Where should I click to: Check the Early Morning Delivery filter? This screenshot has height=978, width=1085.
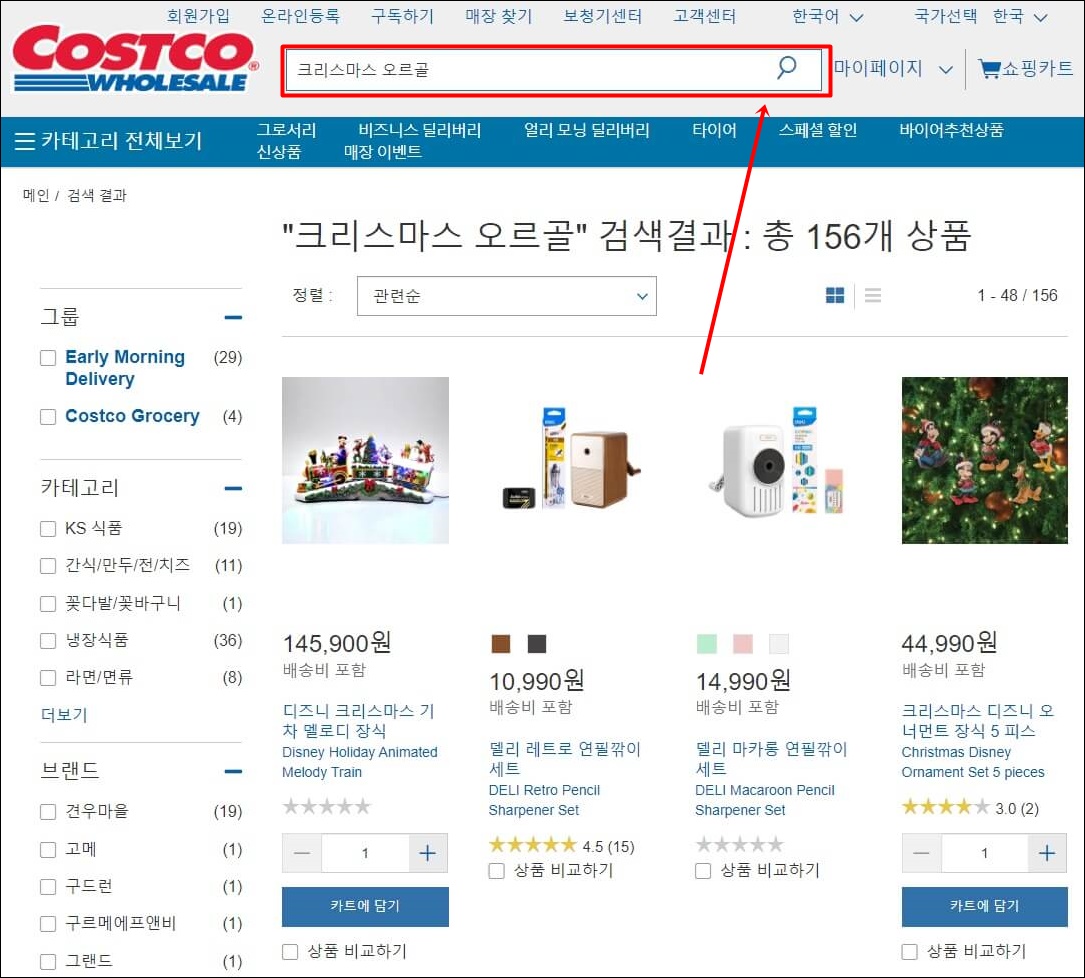pos(47,357)
